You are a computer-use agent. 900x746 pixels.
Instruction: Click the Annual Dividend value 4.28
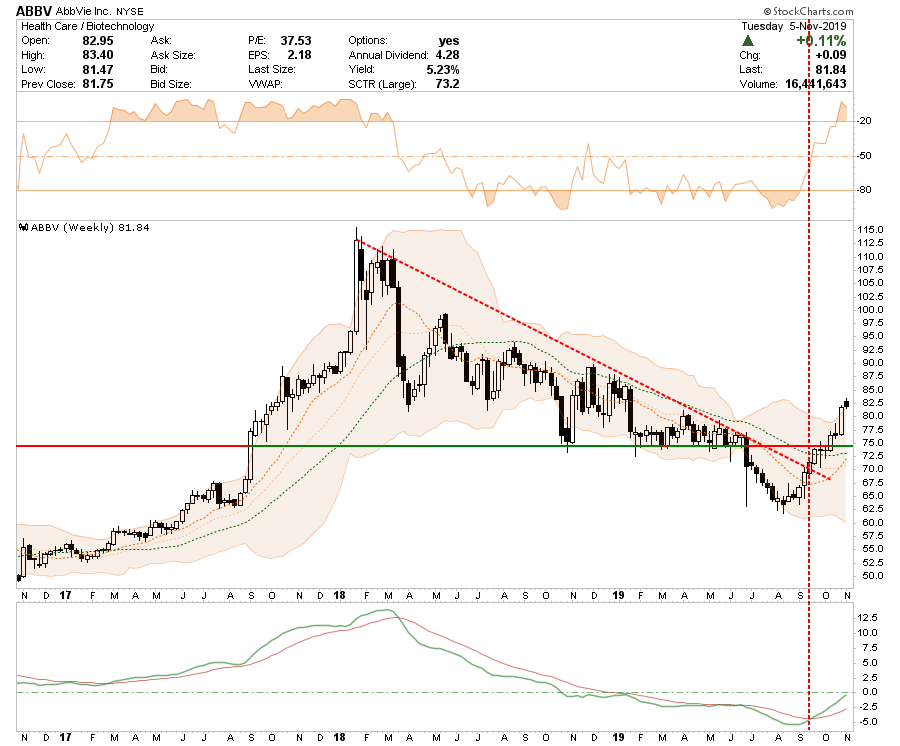tap(447, 55)
